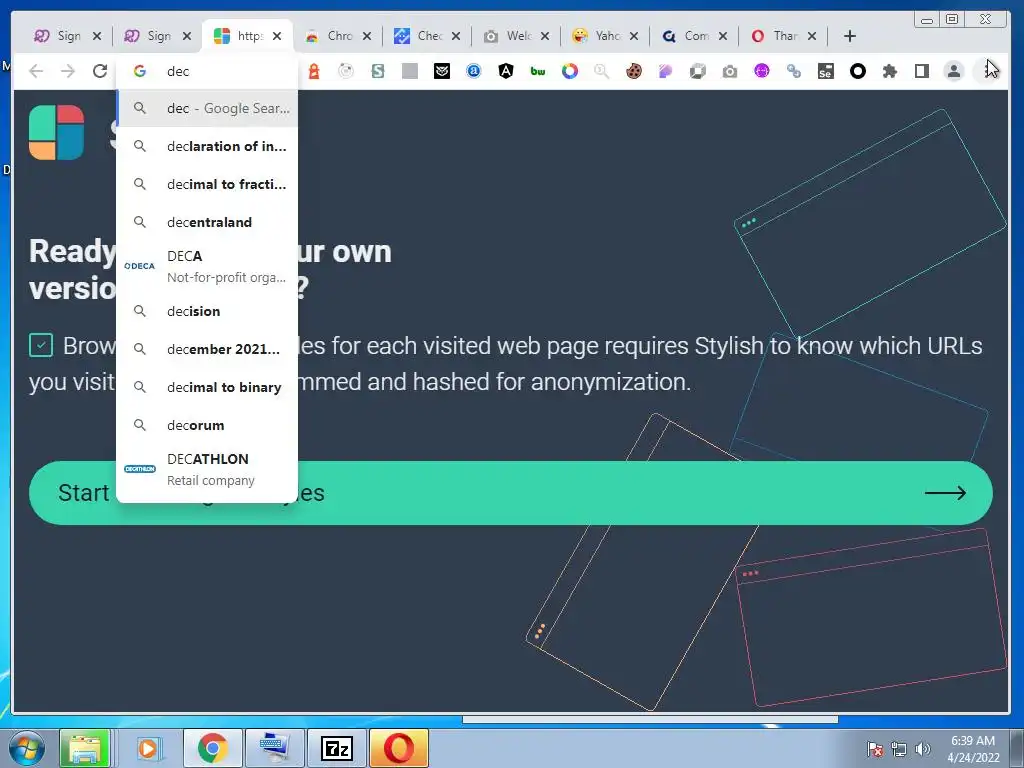
Task: Click the teal S extension icon
Action: point(377,71)
